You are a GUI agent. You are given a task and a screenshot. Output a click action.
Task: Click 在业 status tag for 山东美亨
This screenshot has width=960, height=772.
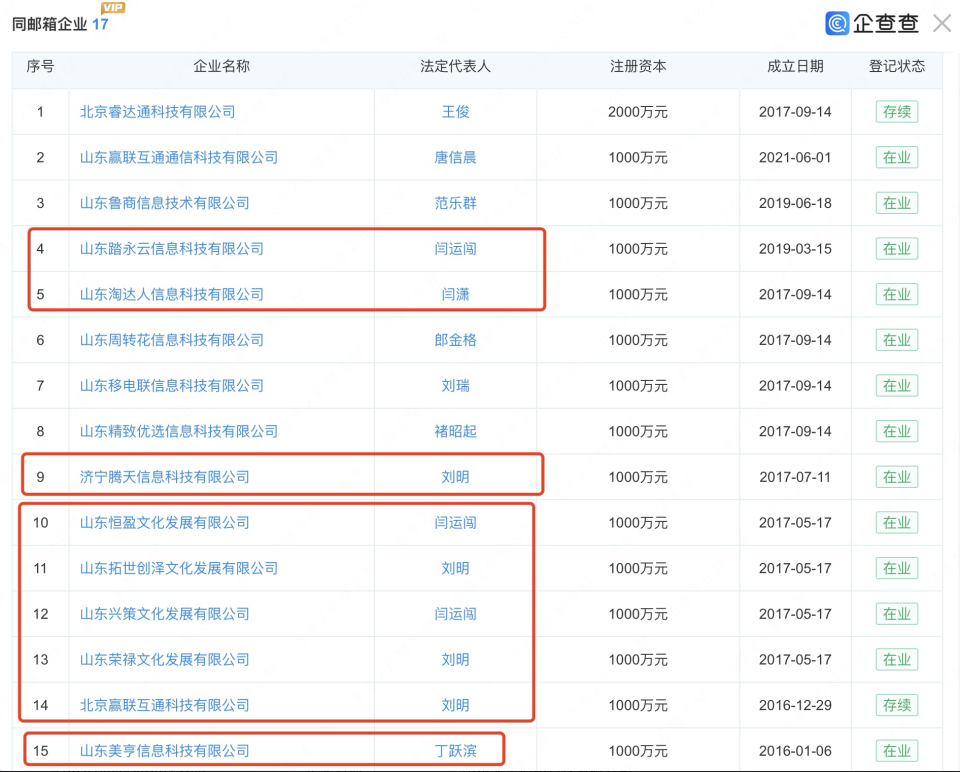click(x=897, y=751)
